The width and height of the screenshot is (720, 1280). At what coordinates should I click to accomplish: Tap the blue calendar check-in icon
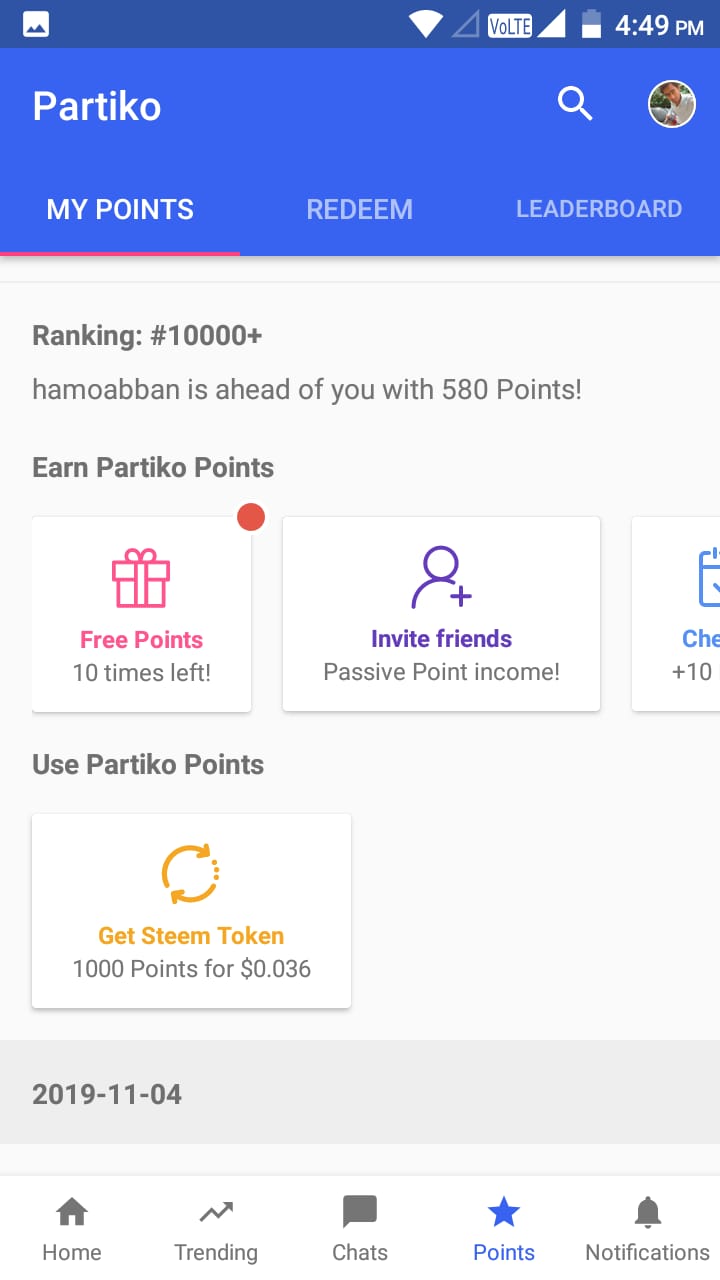708,578
